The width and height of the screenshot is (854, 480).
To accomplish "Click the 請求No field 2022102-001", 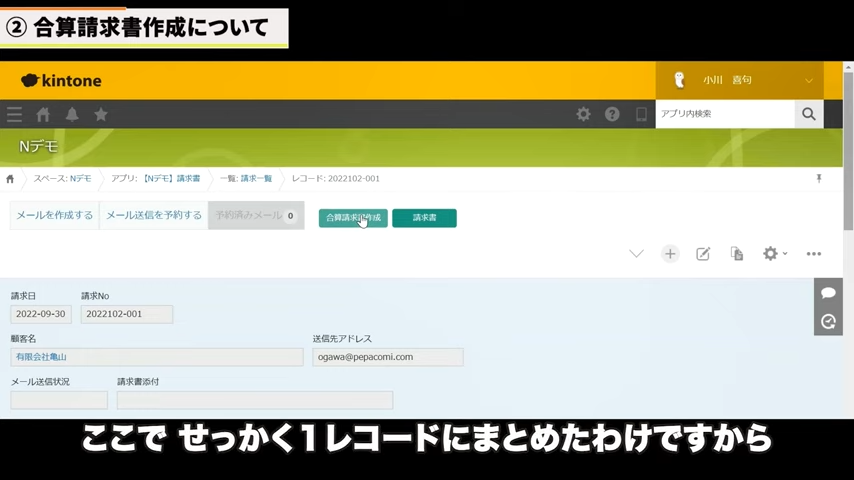I will (x=127, y=314).
